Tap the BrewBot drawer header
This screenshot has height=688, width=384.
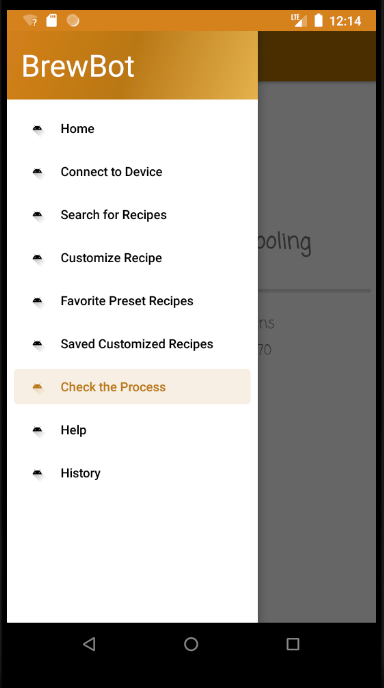132,65
